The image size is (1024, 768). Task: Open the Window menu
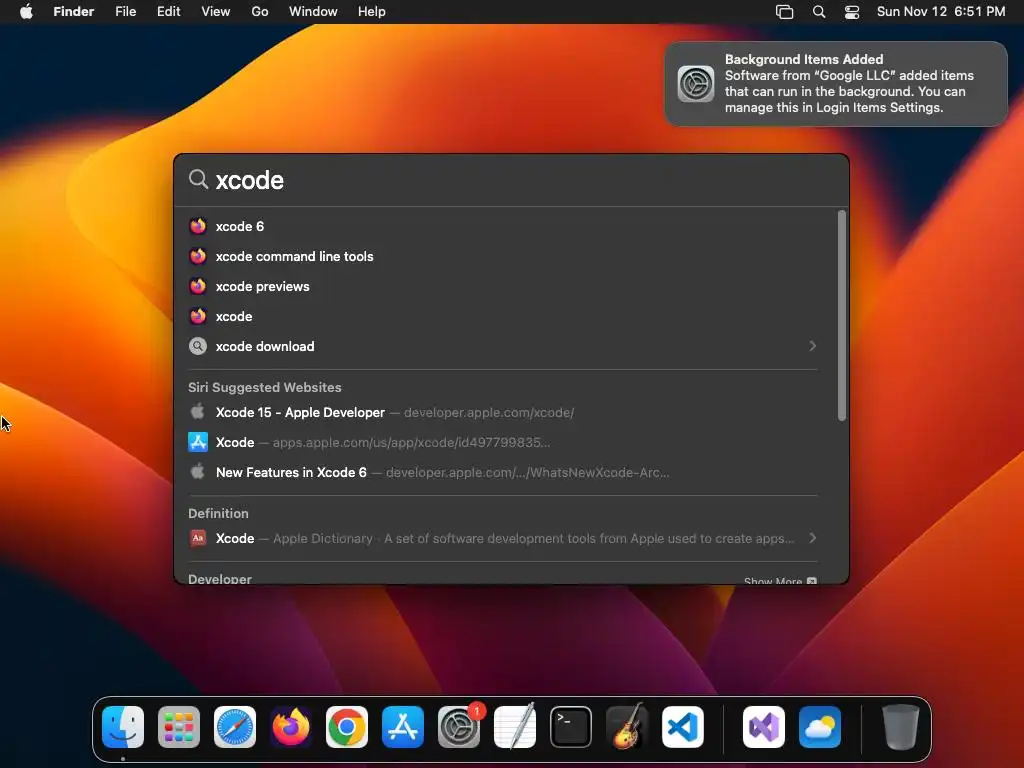pyautogui.click(x=313, y=12)
